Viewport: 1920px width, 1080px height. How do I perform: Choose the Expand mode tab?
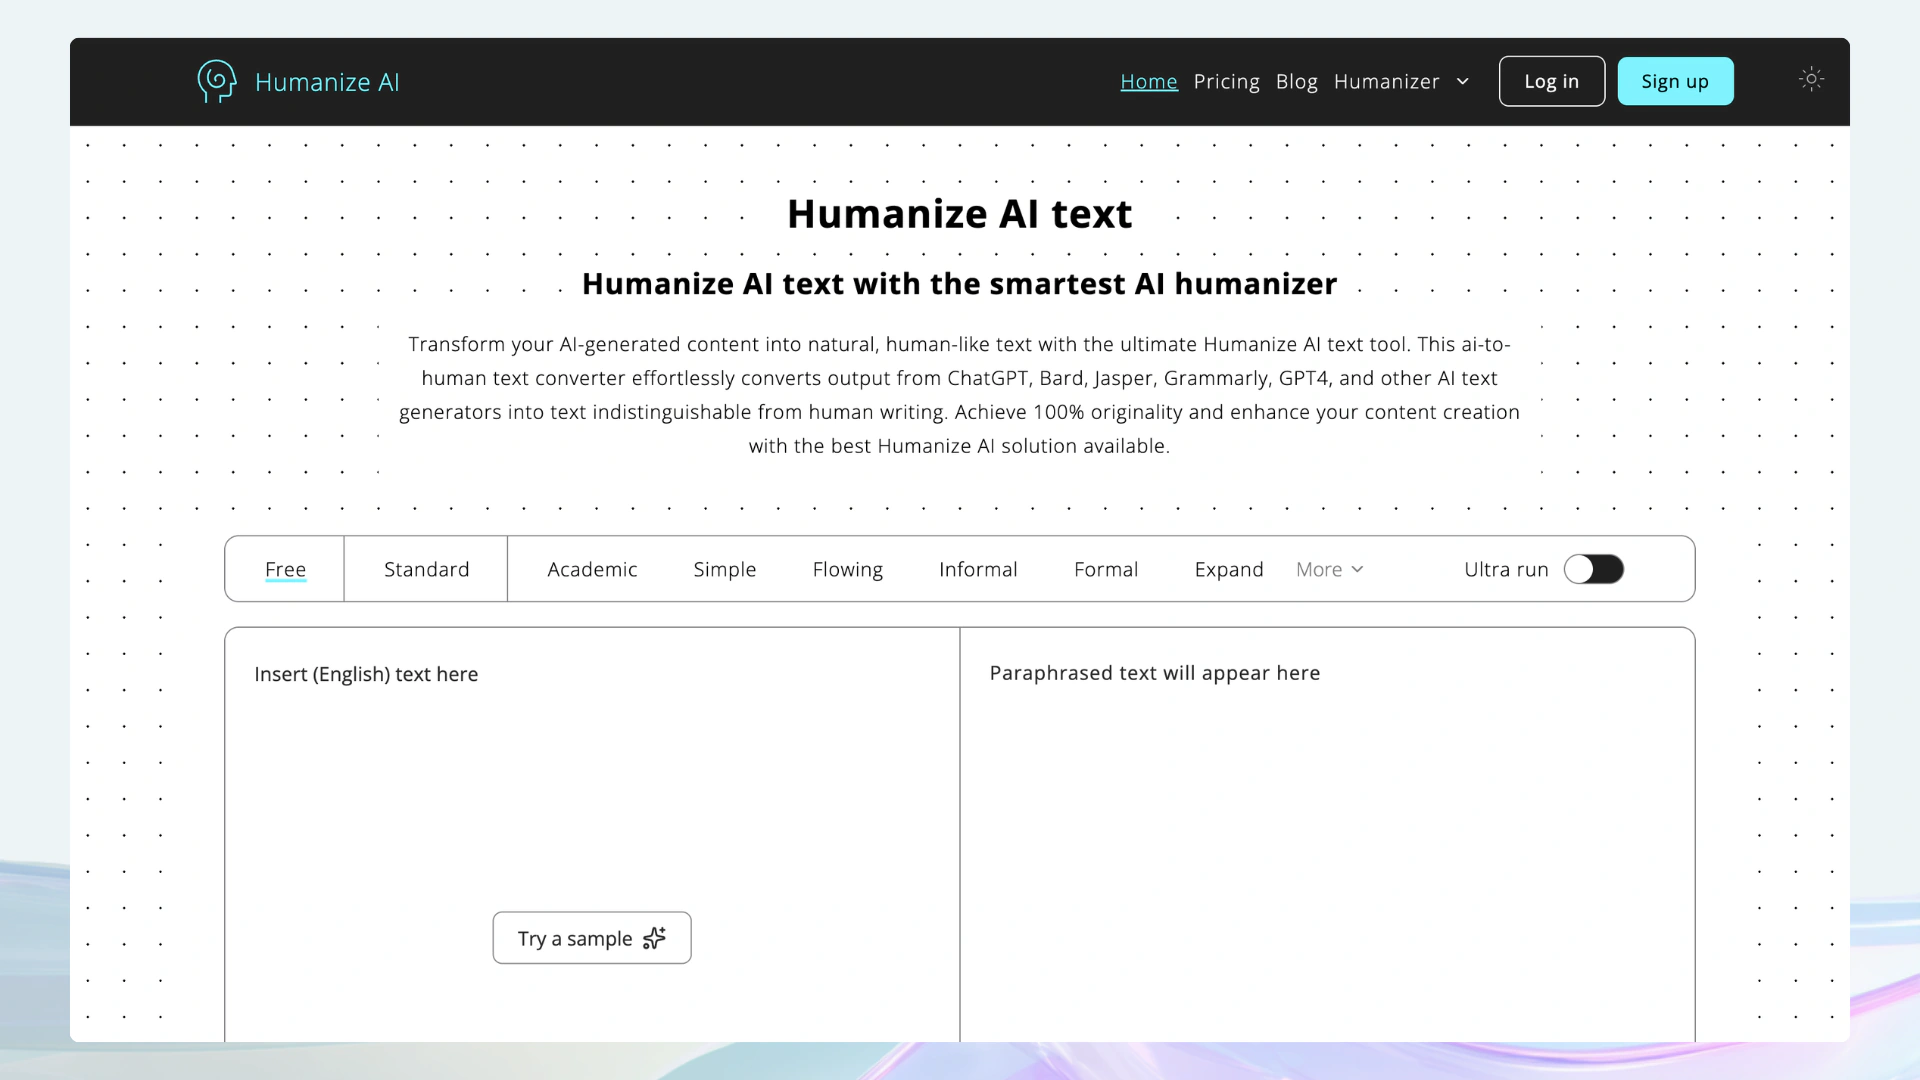point(1229,569)
